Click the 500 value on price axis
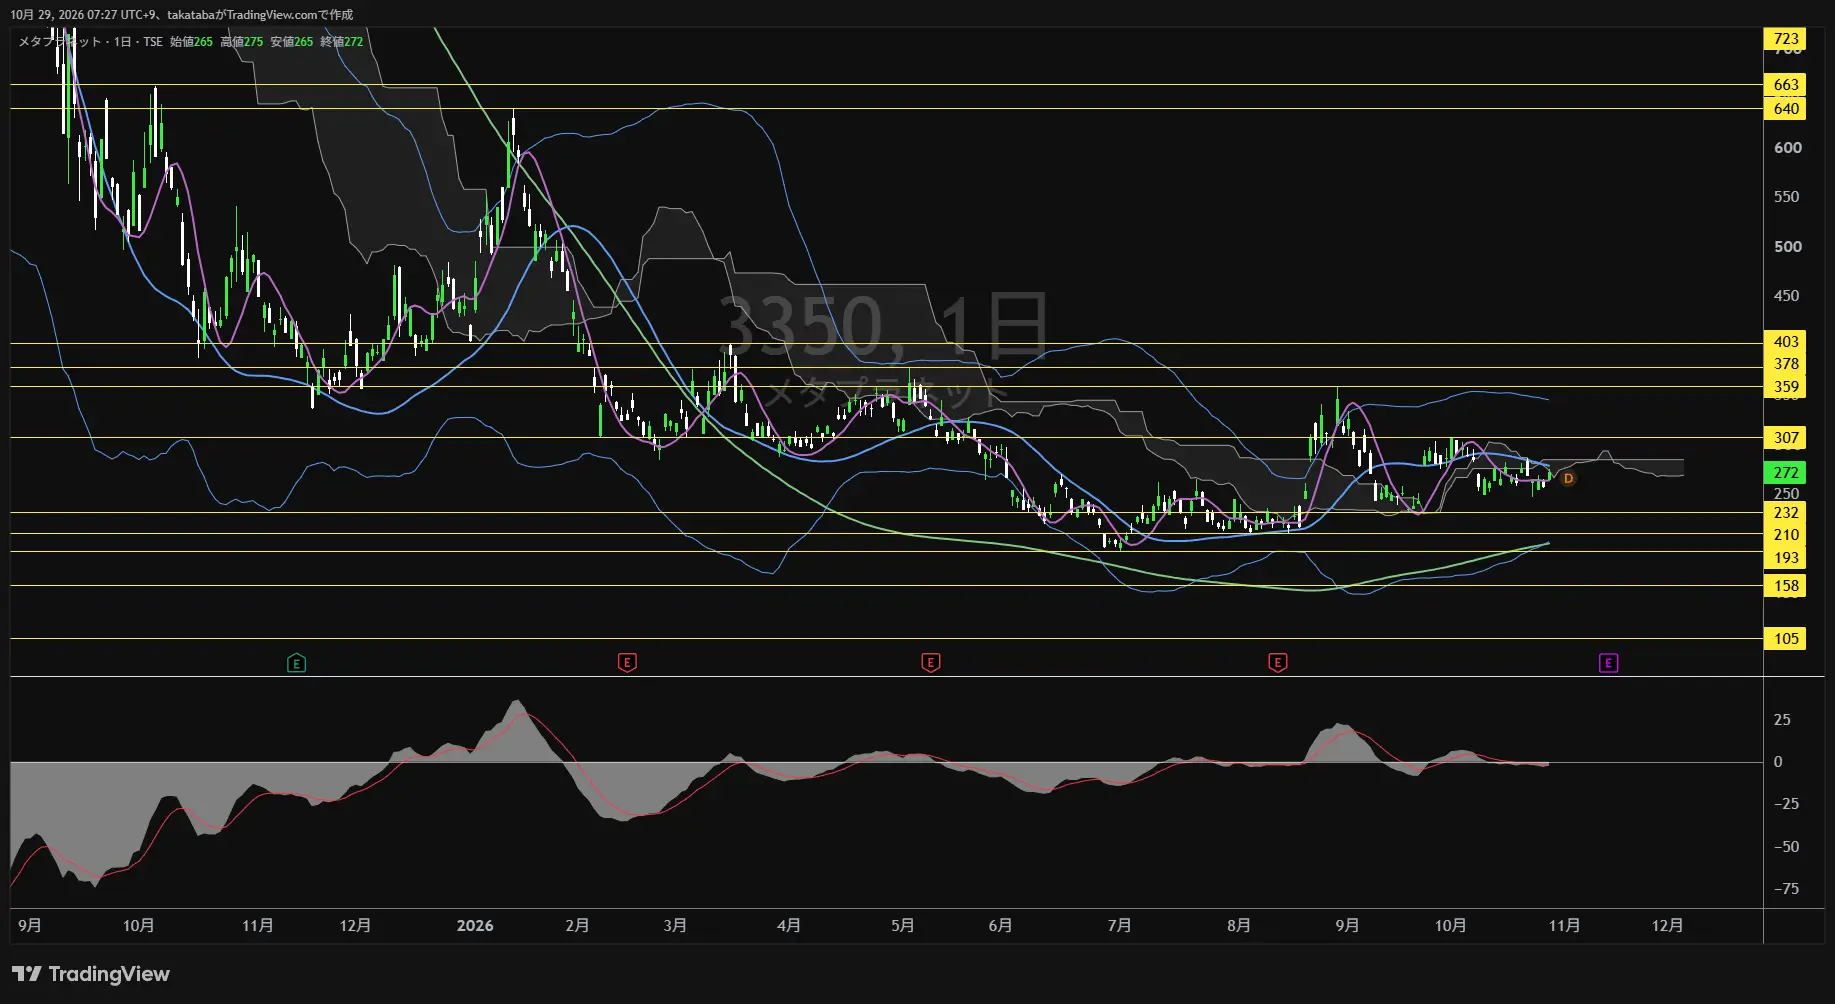Image resolution: width=1835 pixels, height=1004 pixels. (x=1787, y=247)
